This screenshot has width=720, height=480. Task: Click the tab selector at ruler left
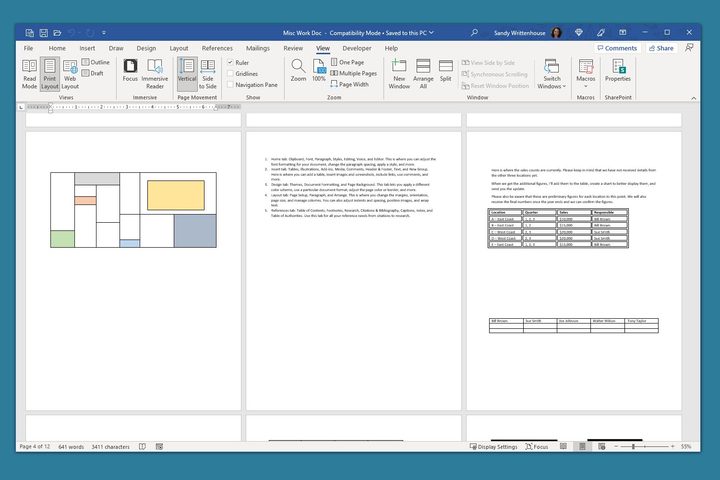(21, 107)
